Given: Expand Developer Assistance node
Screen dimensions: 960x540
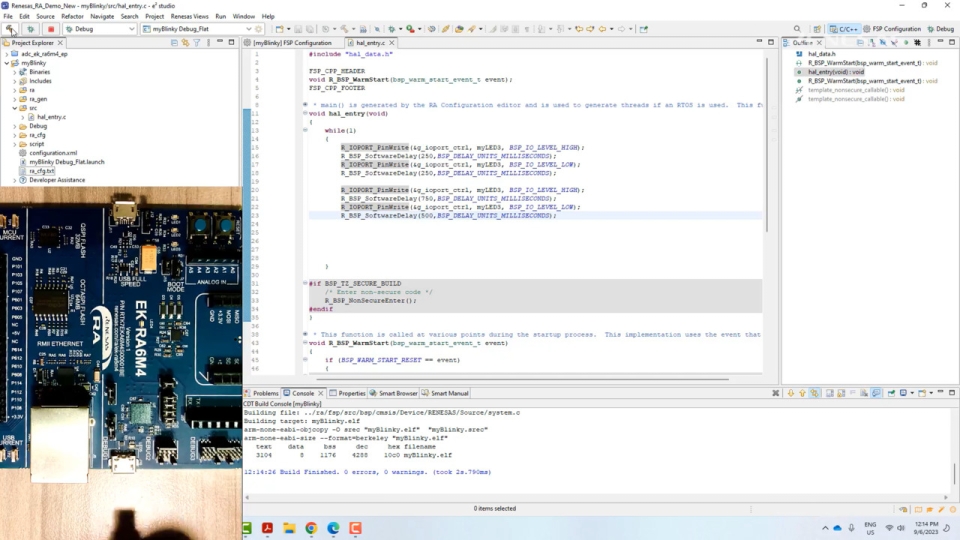Looking at the screenshot, I should pos(15,180).
